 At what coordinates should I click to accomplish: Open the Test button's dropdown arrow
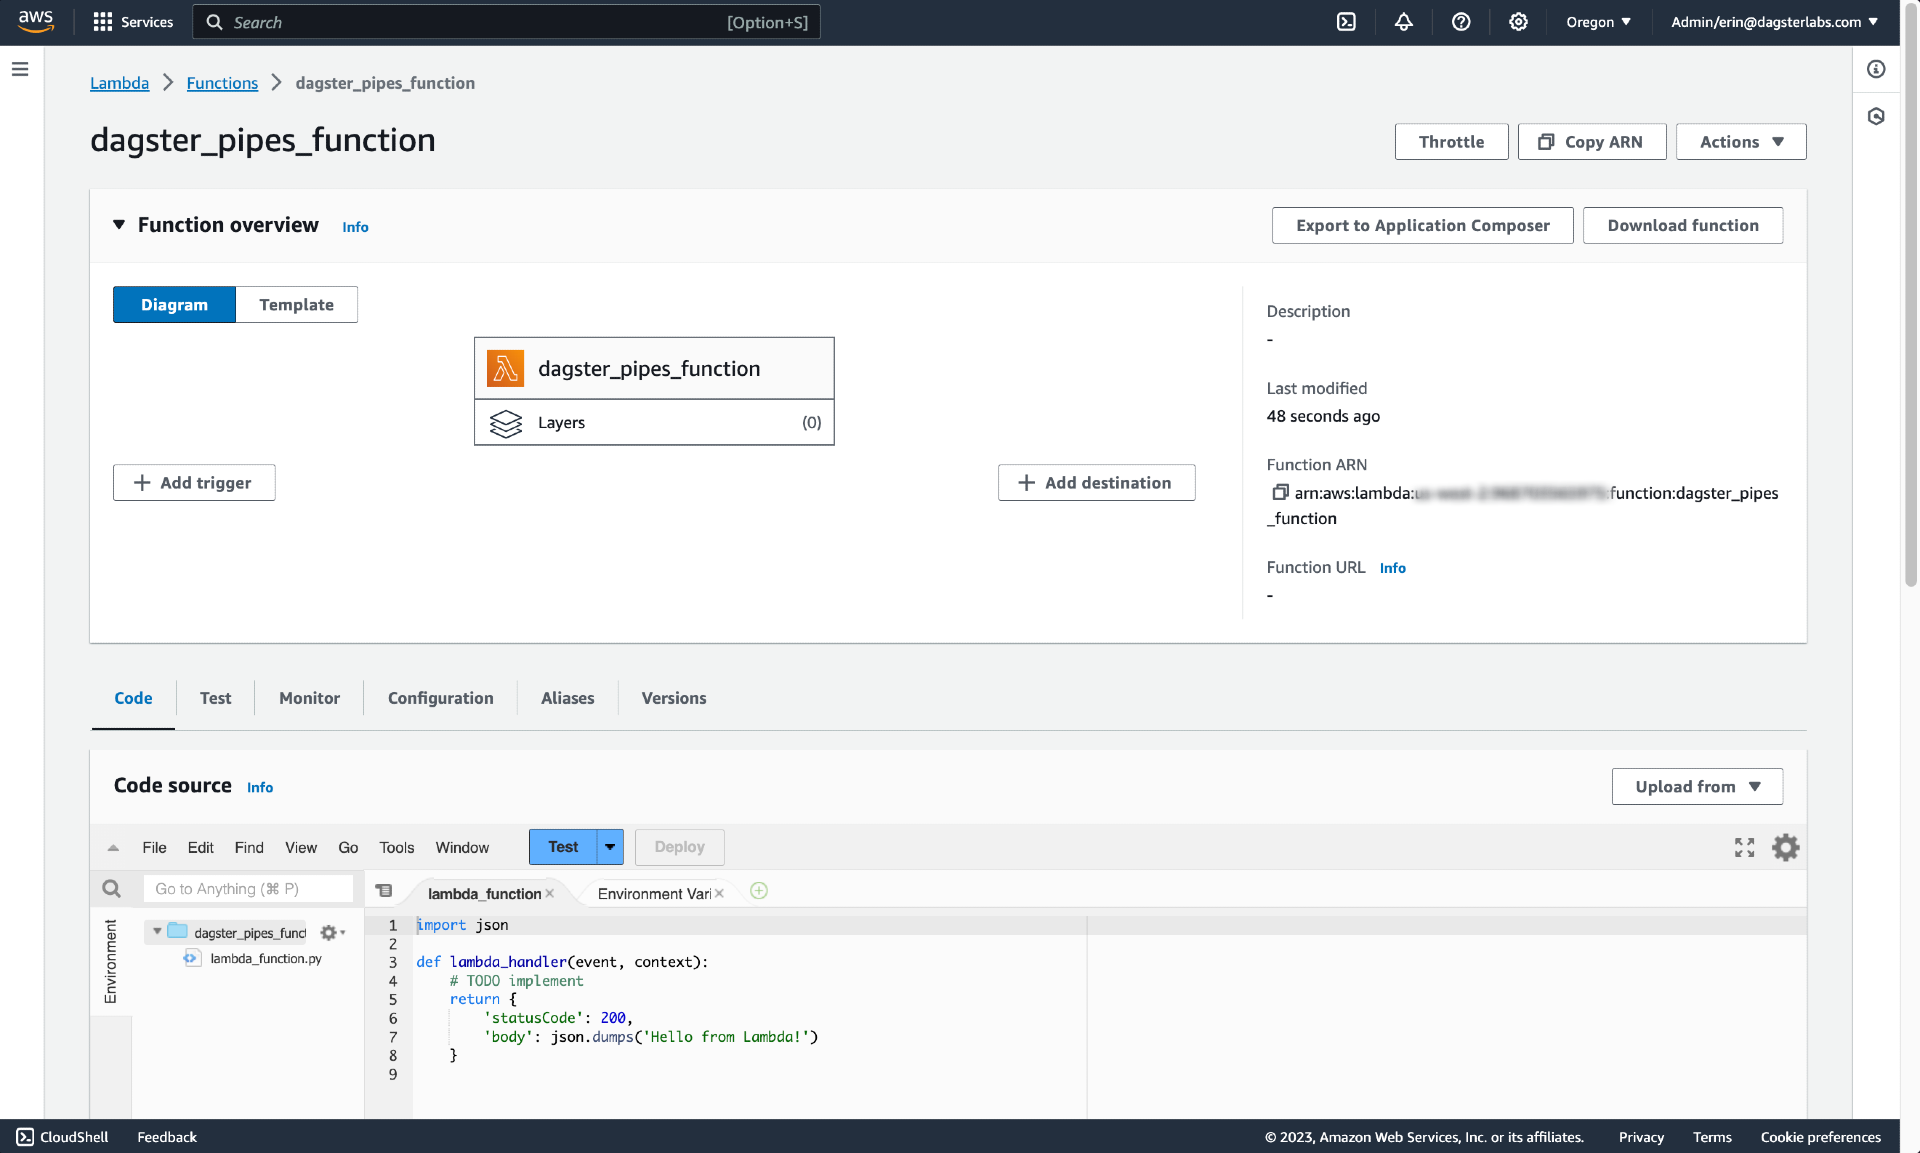tap(610, 847)
